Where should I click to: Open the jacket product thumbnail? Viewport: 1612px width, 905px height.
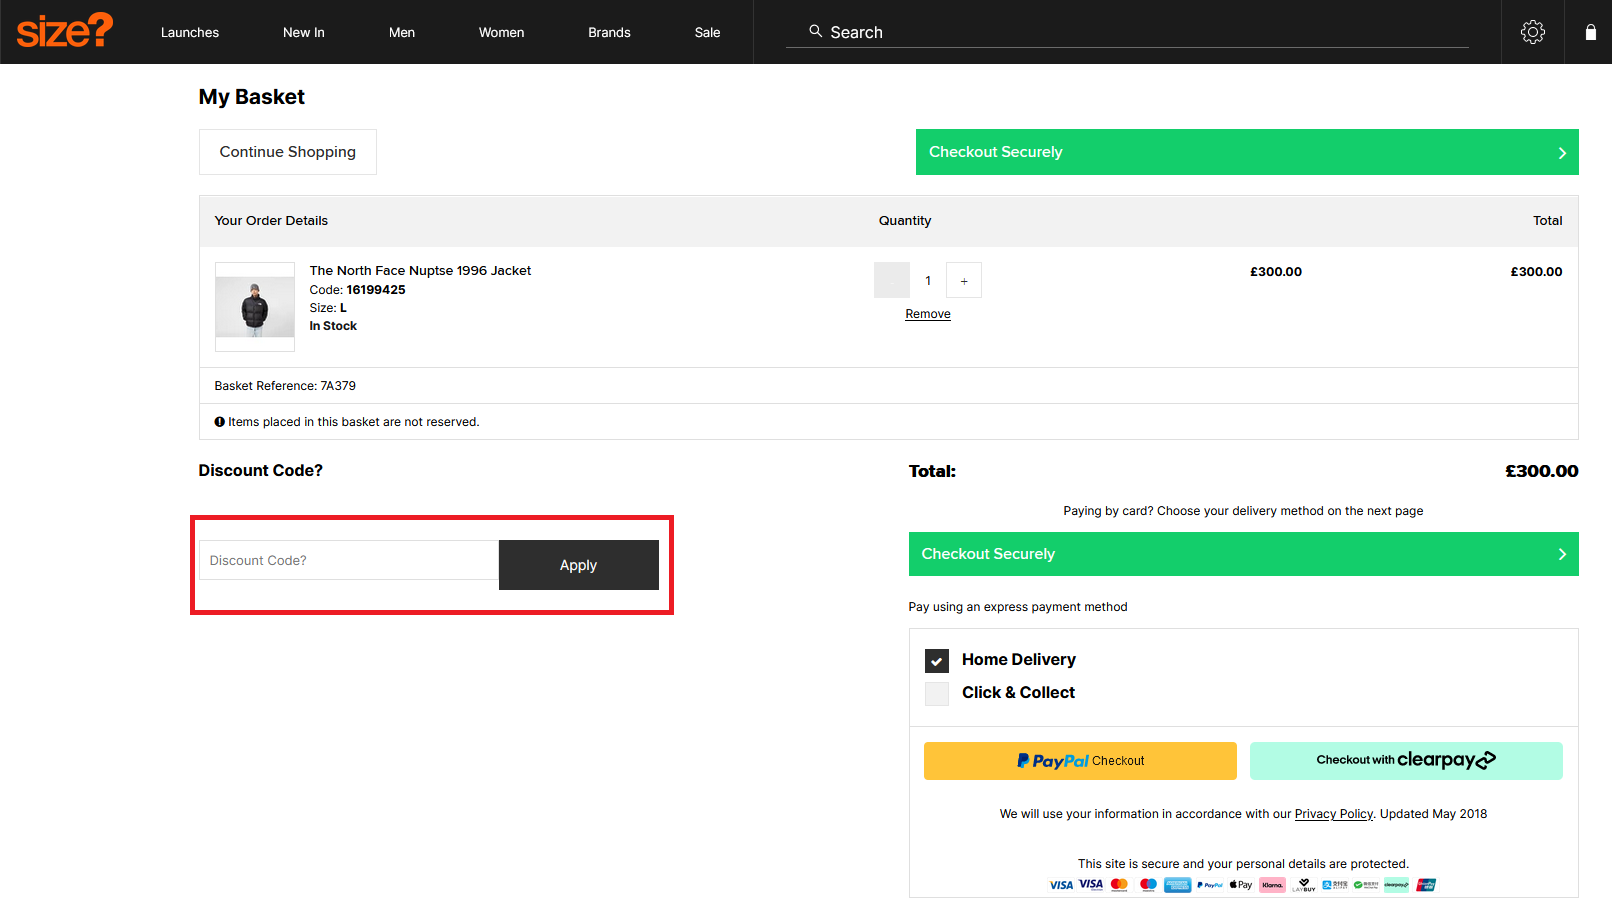coord(255,307)
